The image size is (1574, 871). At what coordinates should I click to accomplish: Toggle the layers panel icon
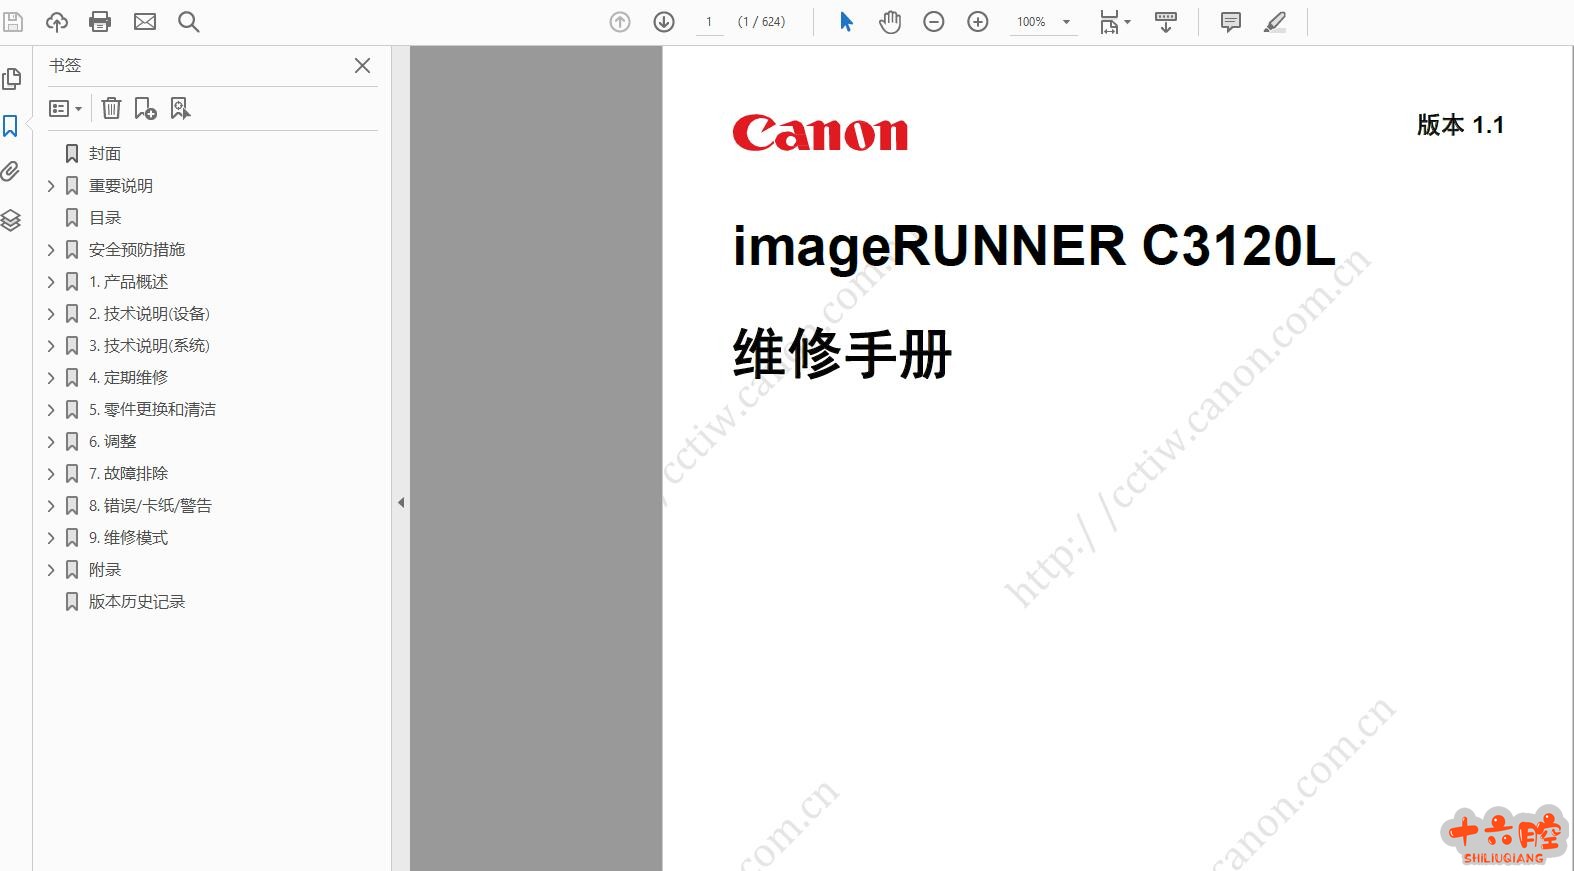click(x=11, y=220)
